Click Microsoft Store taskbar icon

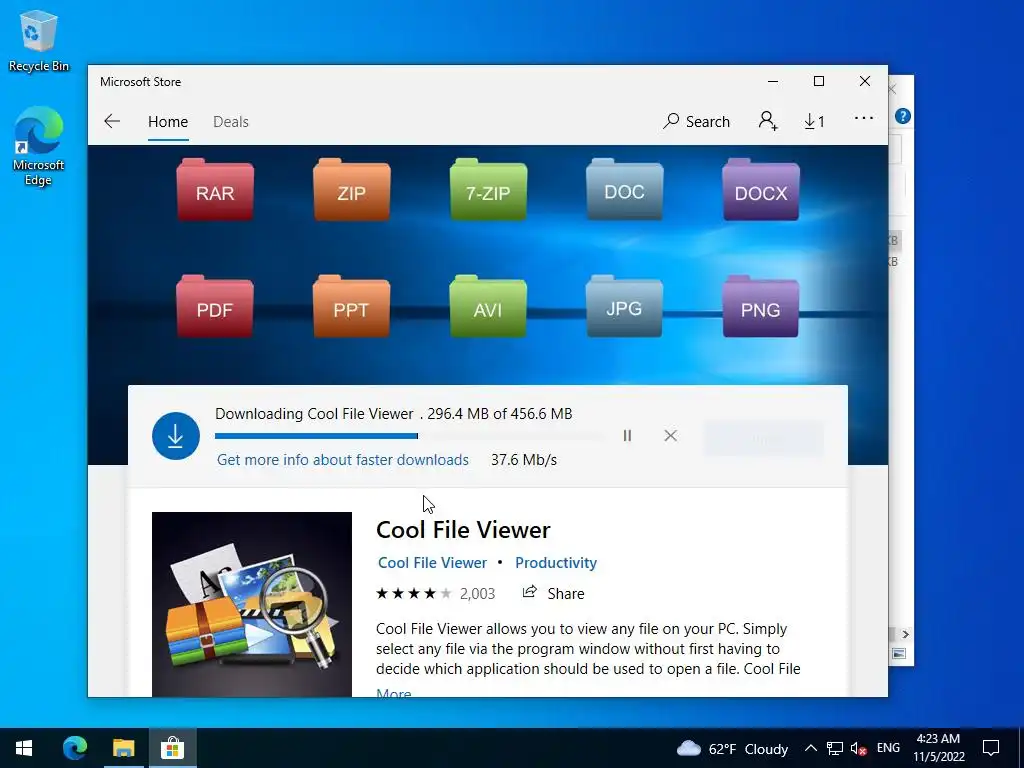pos(172,748)
